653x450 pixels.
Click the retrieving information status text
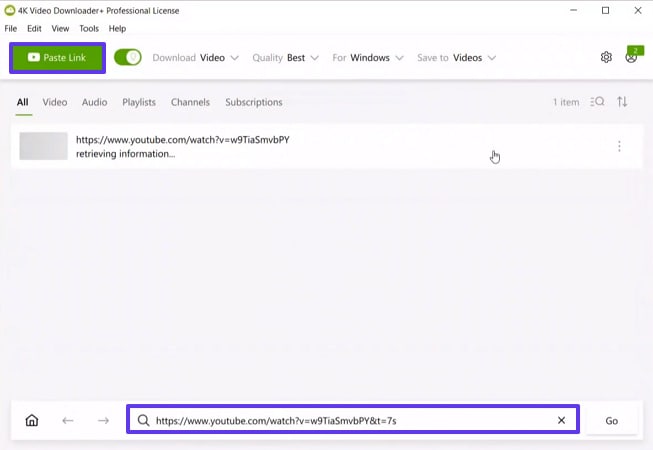pyautogui.click(x=125, y=154)
